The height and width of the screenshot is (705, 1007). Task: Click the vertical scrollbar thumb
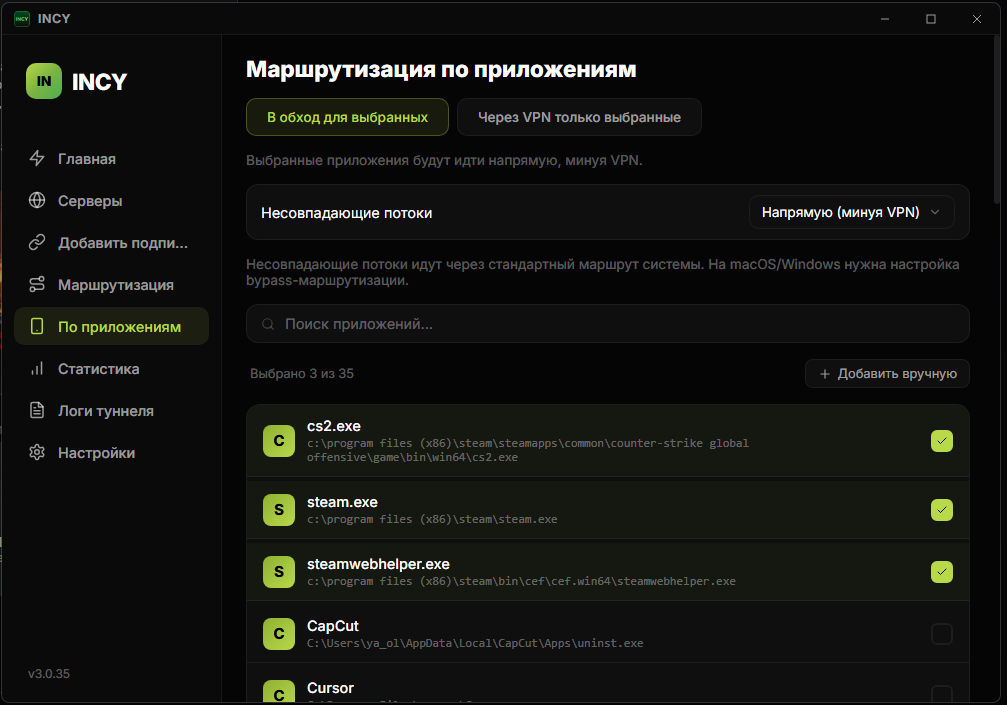(x=997, y=119)
